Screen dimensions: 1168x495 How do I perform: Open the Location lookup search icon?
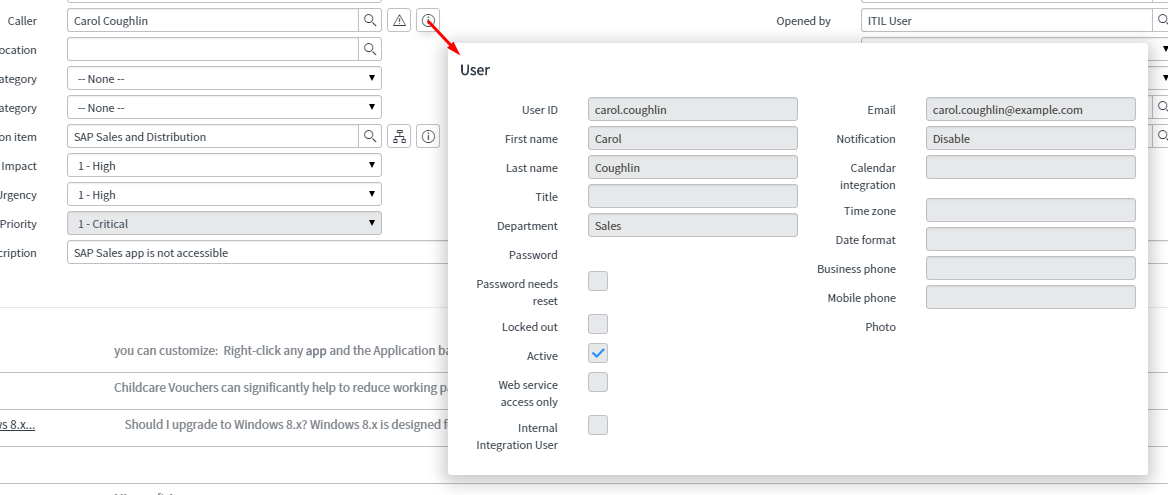coord(370,49)
